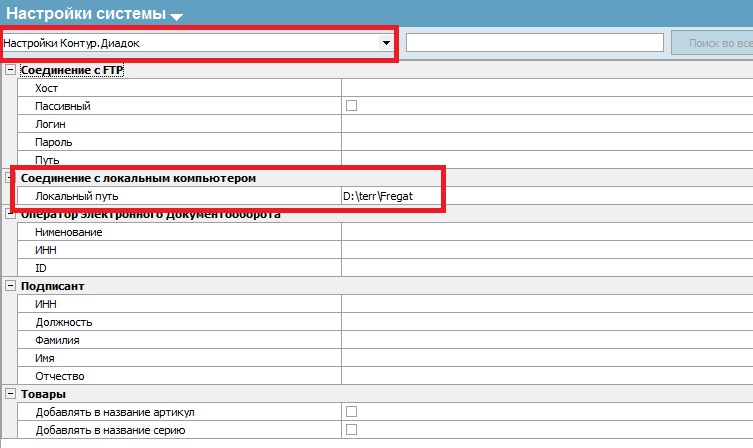Viewport: 753px width, 448px height.
Task: Click the Хост value field
Action: pos(547,88)
